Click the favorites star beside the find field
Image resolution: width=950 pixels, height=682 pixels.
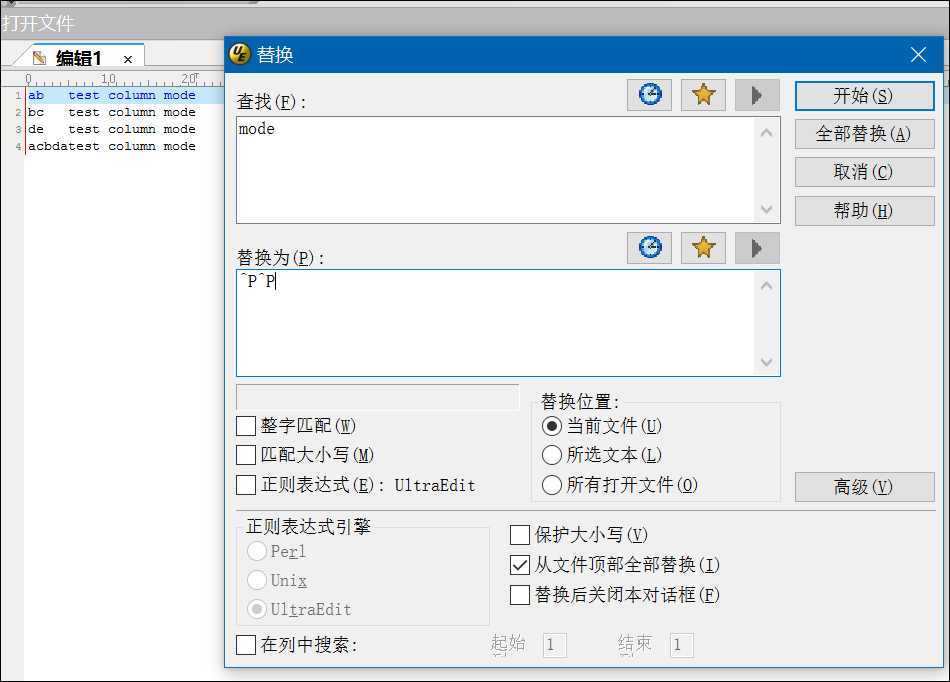point(703,94)
